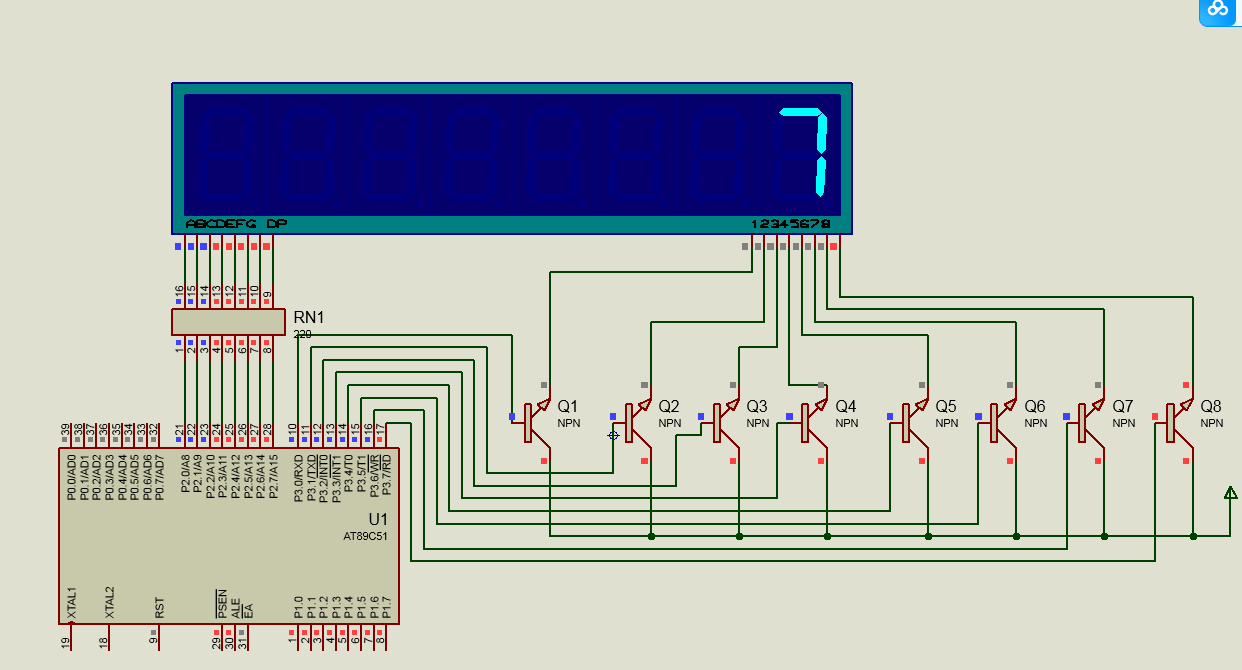This screenshot has height=670, width=1242.
Task: Click the 12345678 digit select label
Action: point(791,224)
